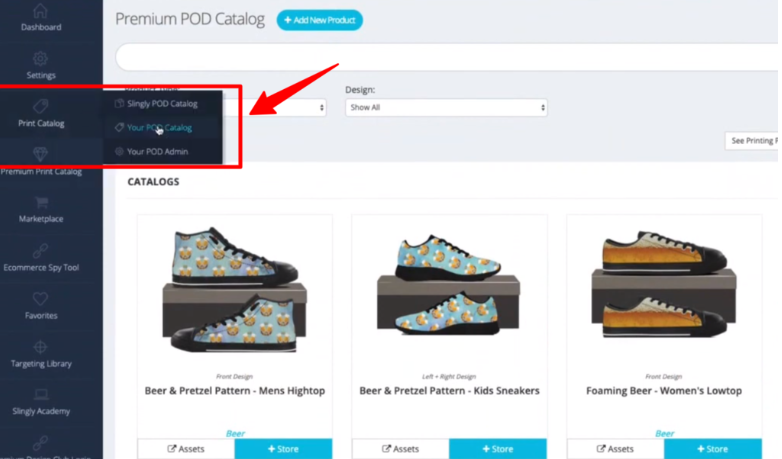Click Beer & Pretzel Pattern - Mens Hightop title
The height and width of the screenshot is (459, 782).
point(235,391)
